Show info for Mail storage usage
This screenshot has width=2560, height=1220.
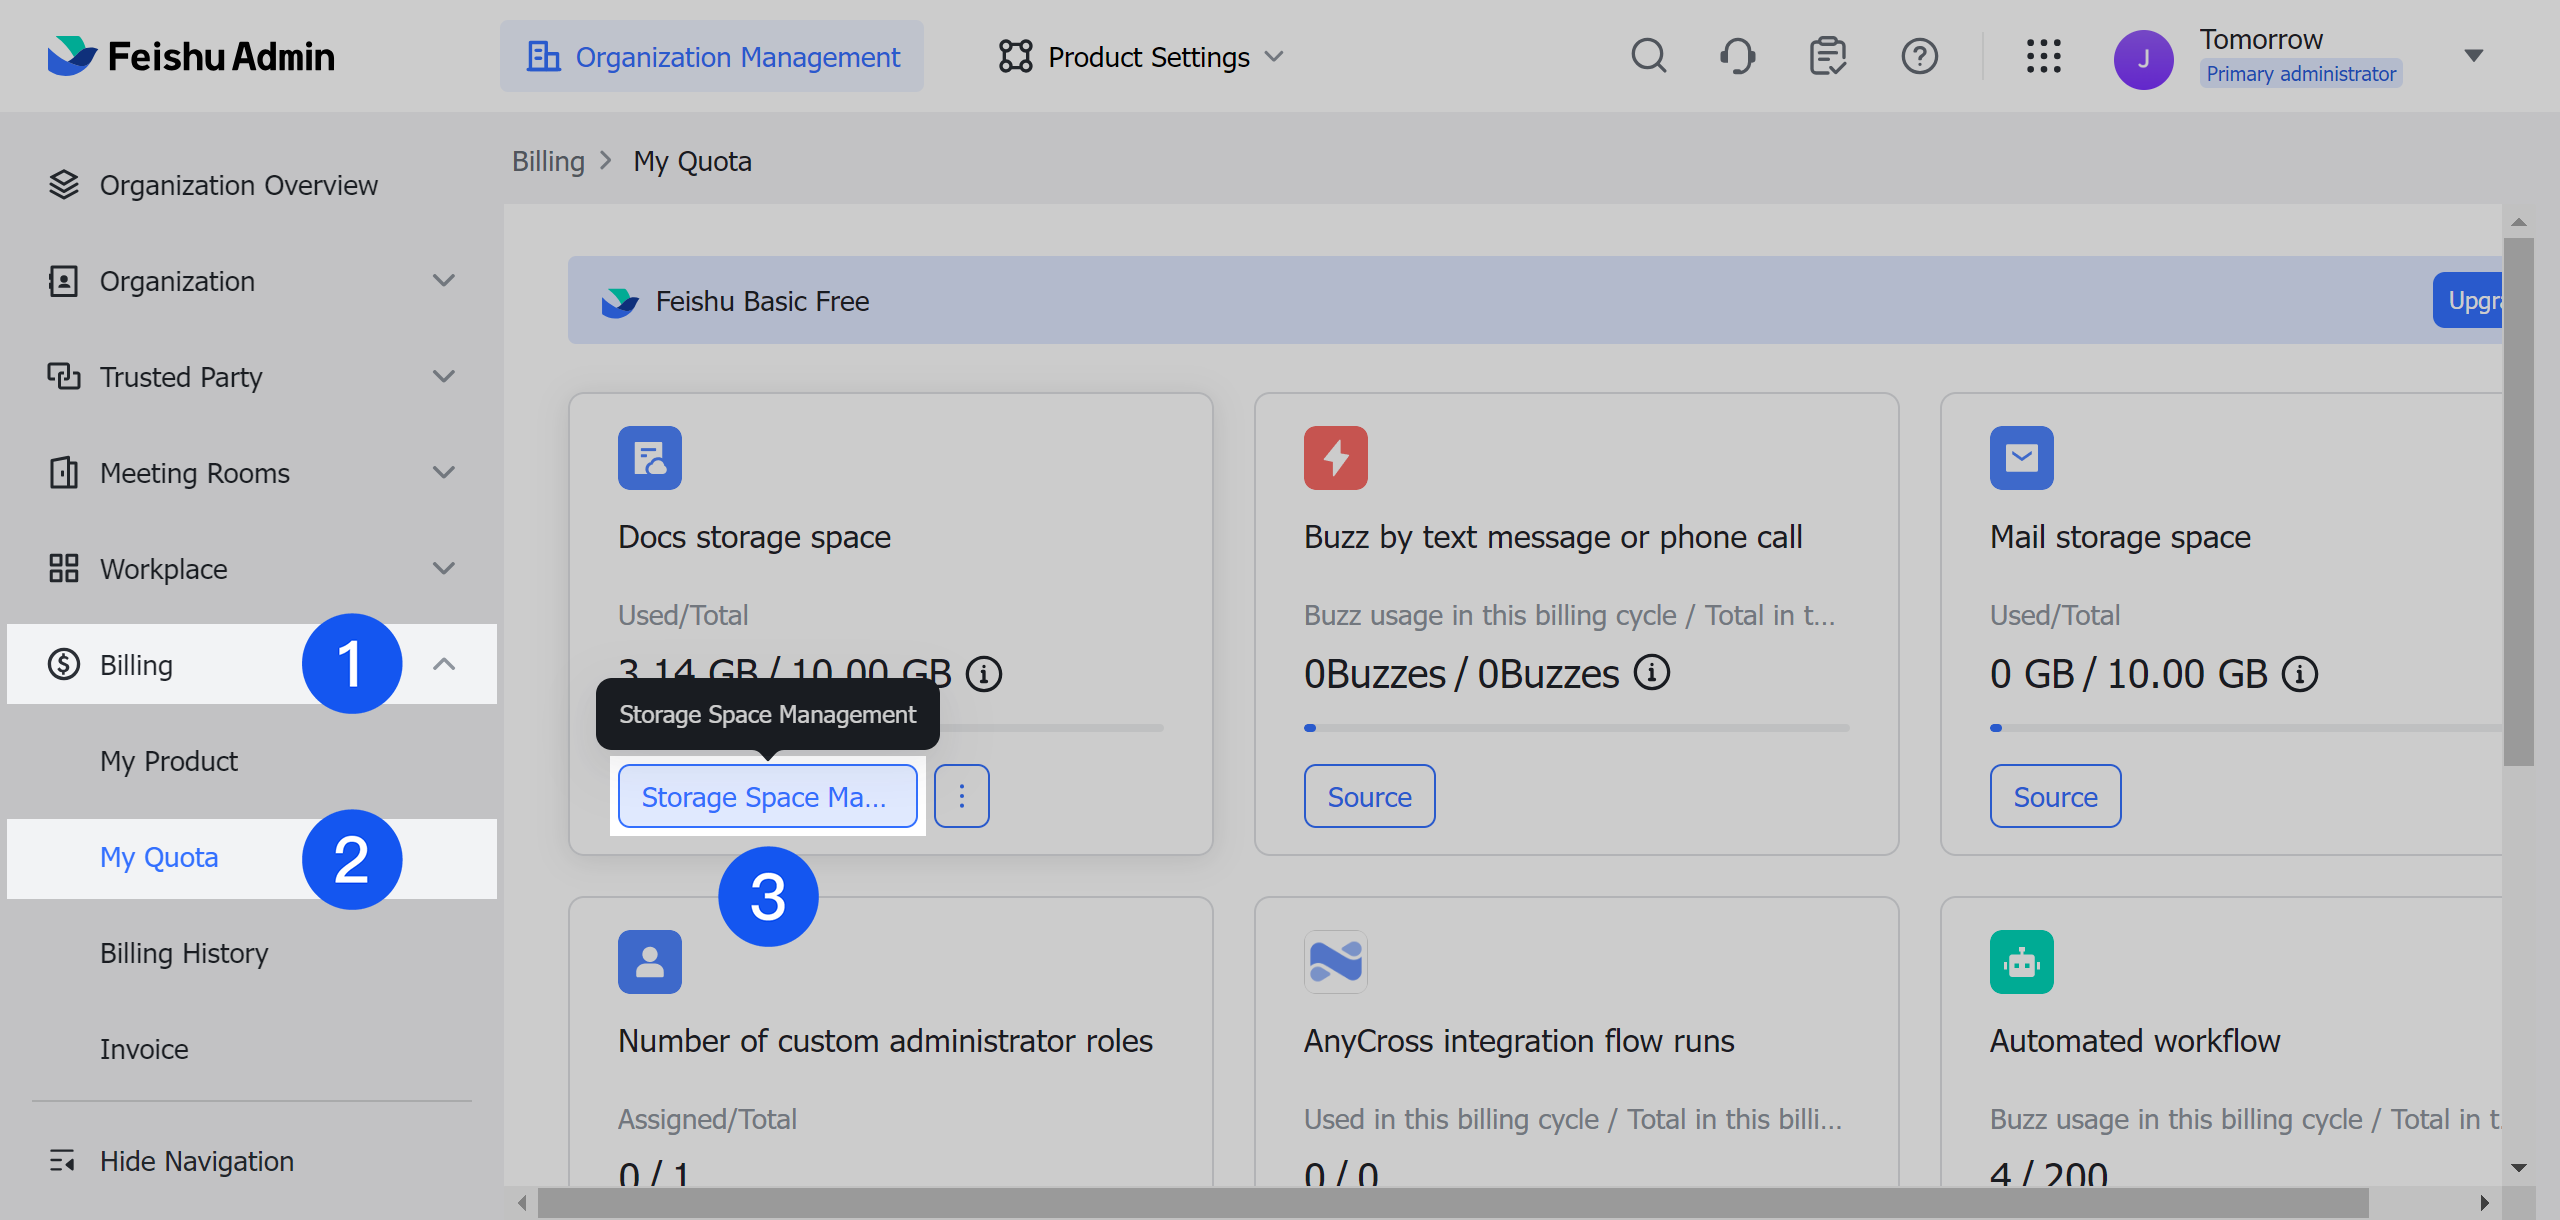point(2300,674)
